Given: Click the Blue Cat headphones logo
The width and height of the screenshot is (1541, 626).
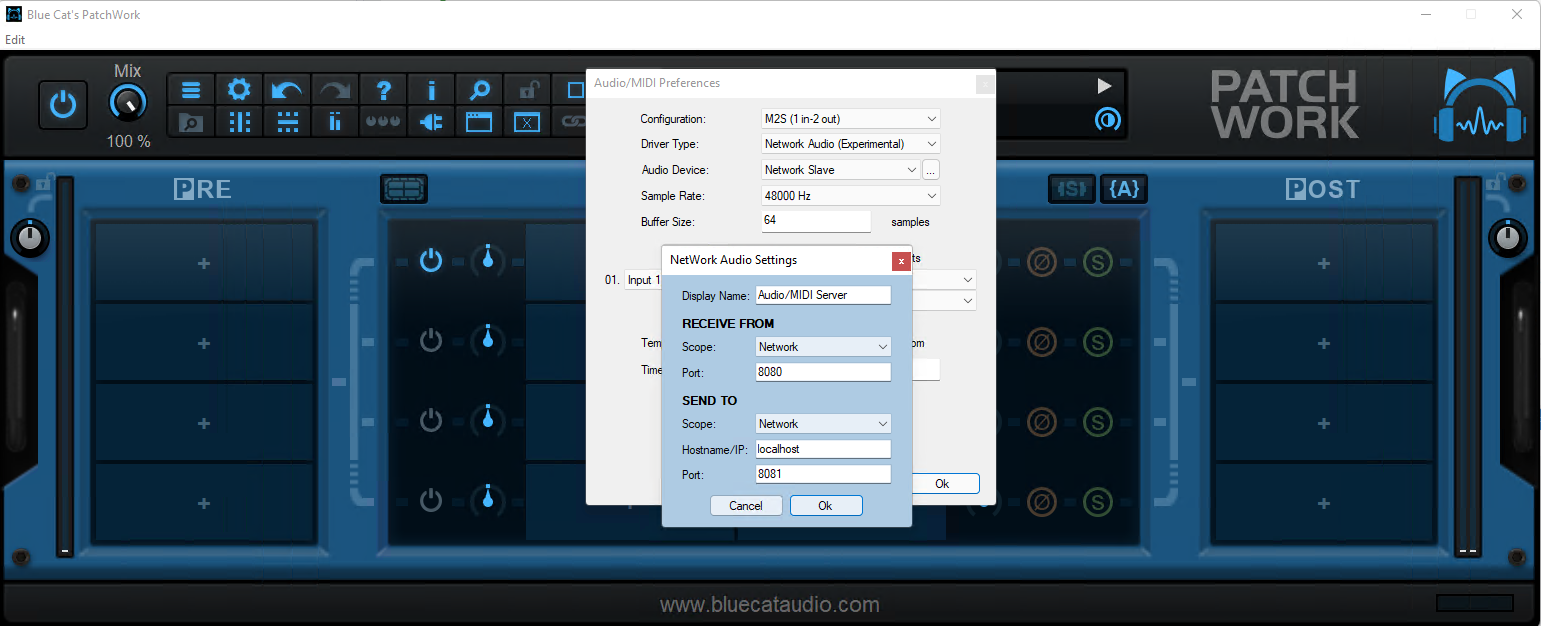Looking at the screenshot, I should pyautogui.click(x=1480, y=106).
